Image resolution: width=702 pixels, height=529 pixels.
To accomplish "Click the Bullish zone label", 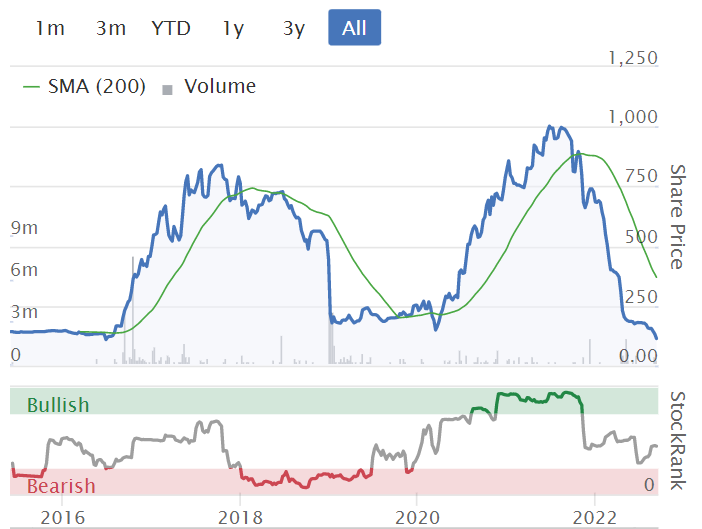I will tap(58, 405).
